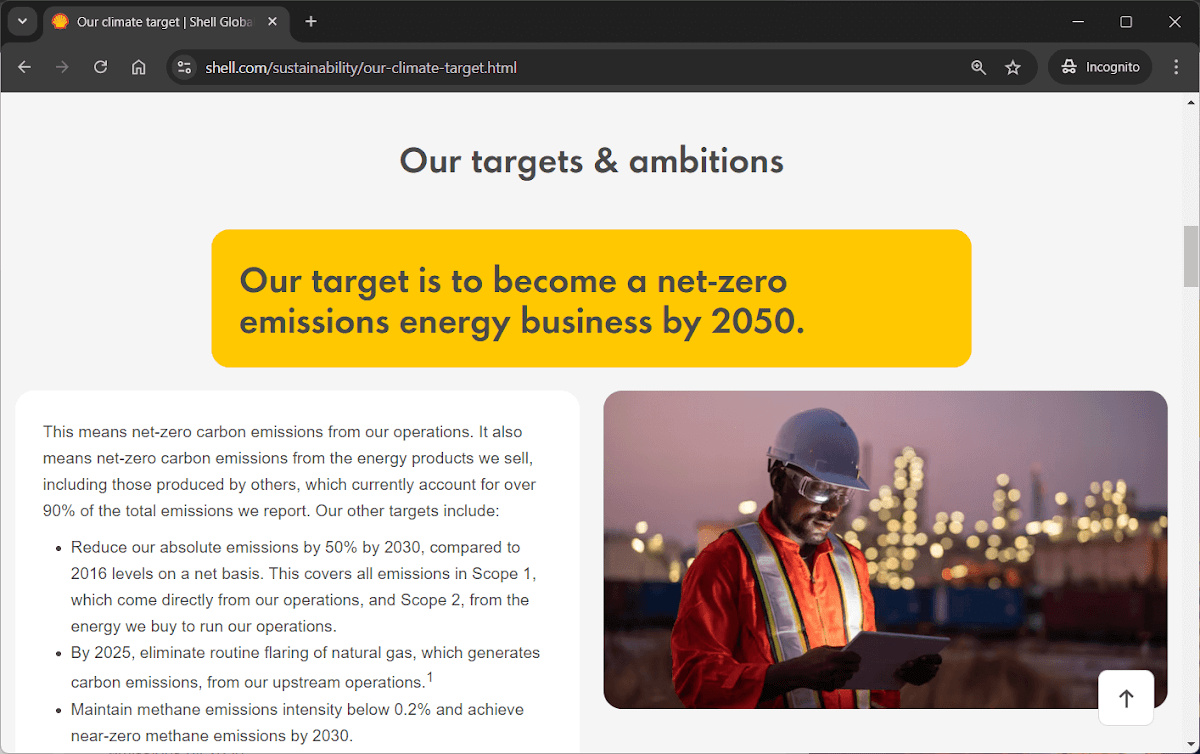Open a new browser tab
Viewport: 1200px width, 754px height.
(310, 21)
